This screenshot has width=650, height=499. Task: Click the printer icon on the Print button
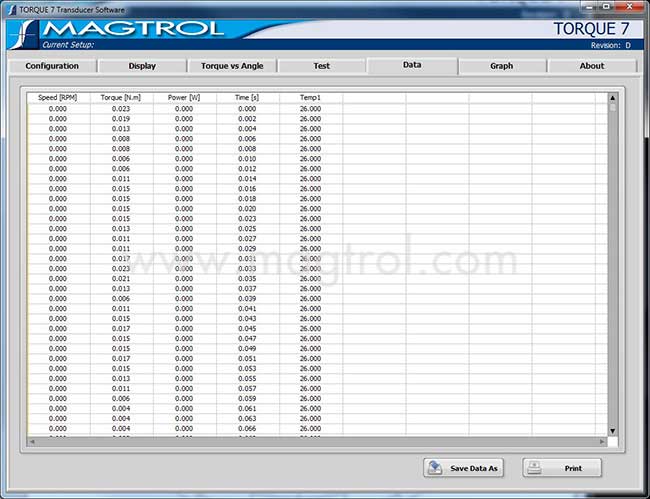click(x=535, y=468)
